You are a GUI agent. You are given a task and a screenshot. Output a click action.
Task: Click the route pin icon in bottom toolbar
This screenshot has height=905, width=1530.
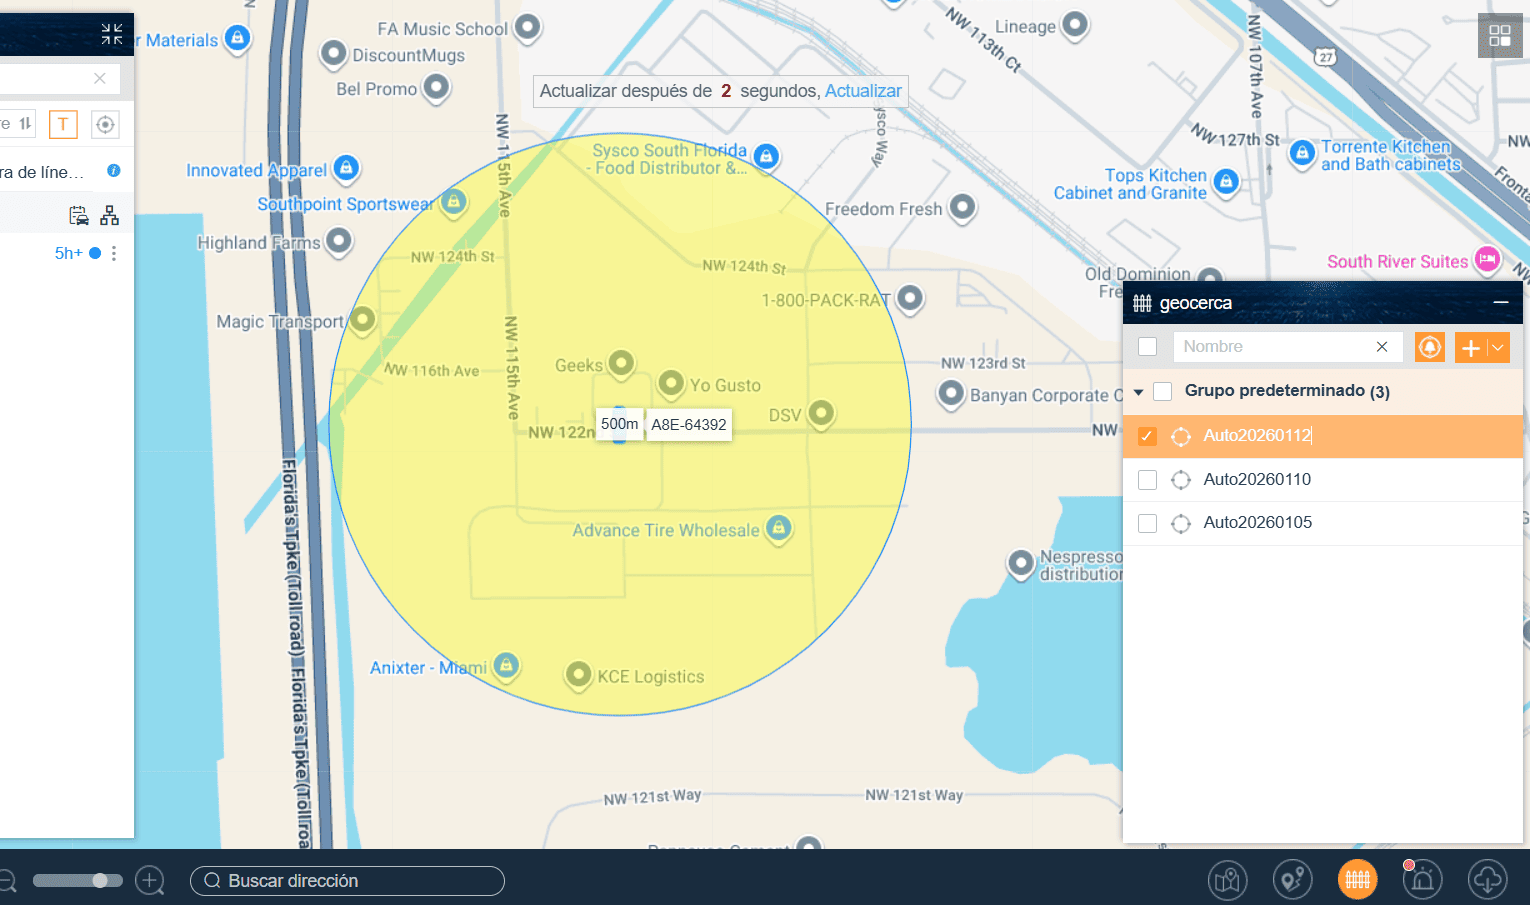click(x=1292, y=880)
